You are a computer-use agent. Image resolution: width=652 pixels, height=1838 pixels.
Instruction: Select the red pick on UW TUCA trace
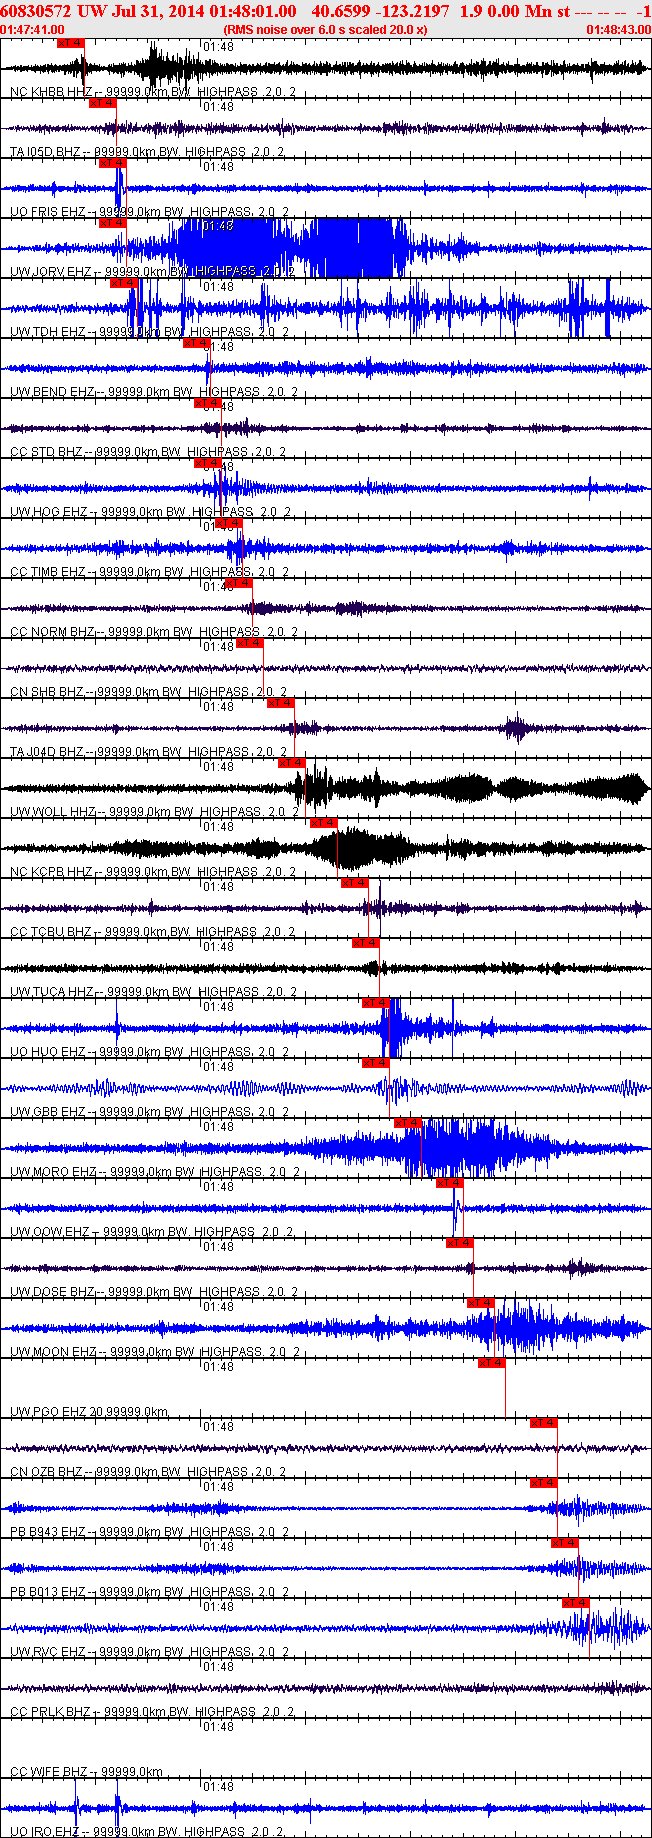coord(365,943)
